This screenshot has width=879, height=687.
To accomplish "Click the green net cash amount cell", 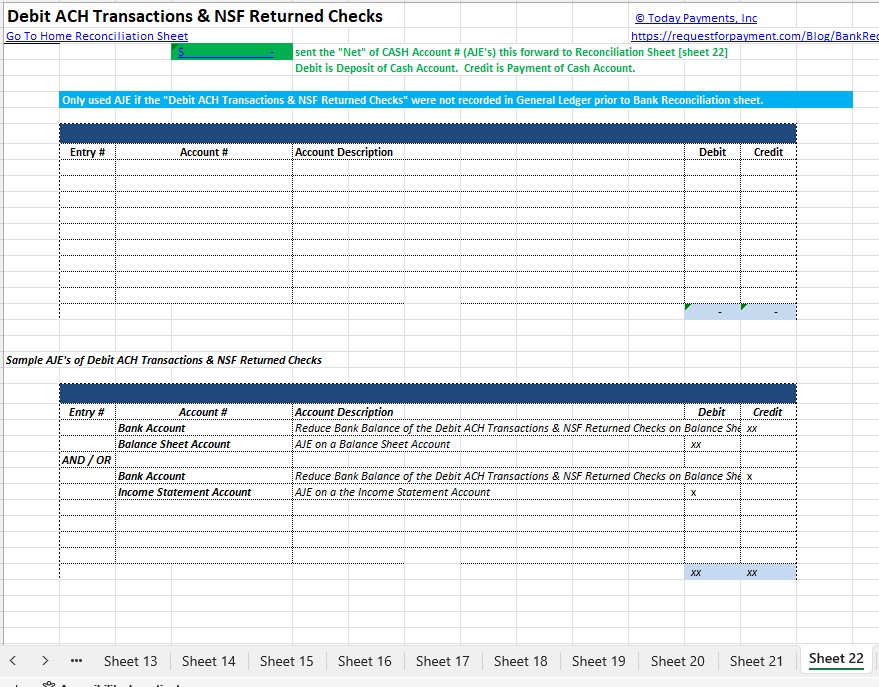I will (x=232, y=52).
